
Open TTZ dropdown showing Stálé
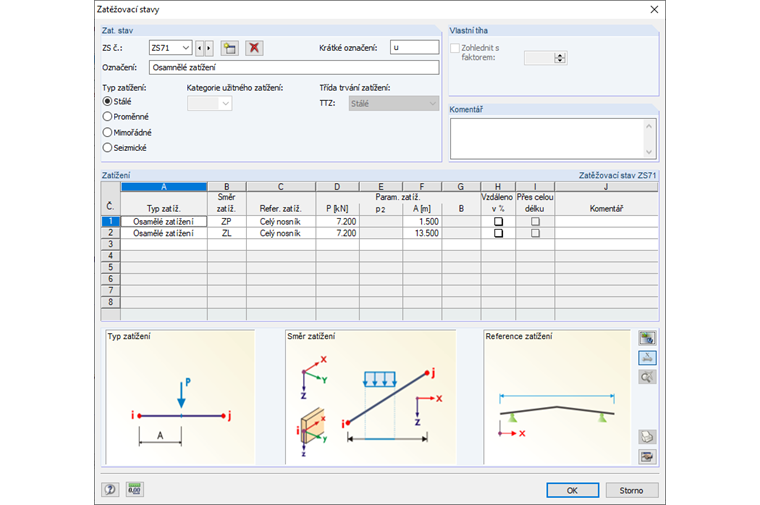(394, 103)
